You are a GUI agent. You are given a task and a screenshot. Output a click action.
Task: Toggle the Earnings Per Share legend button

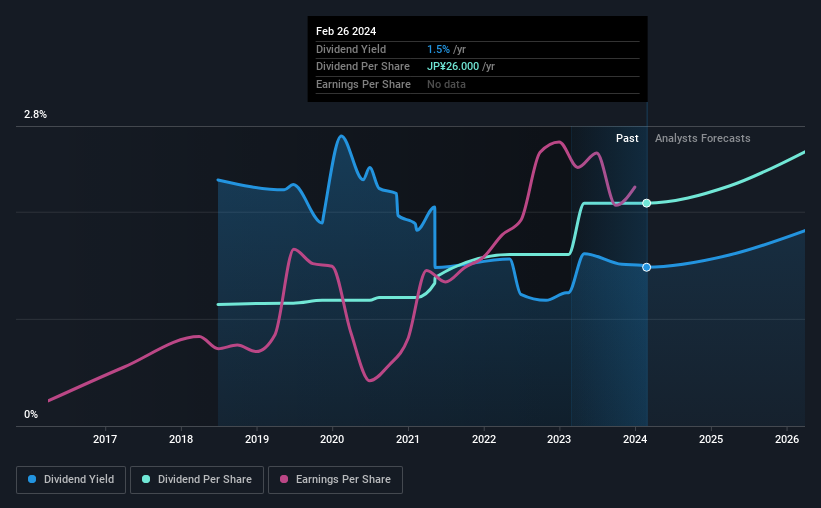pos(335,480)
